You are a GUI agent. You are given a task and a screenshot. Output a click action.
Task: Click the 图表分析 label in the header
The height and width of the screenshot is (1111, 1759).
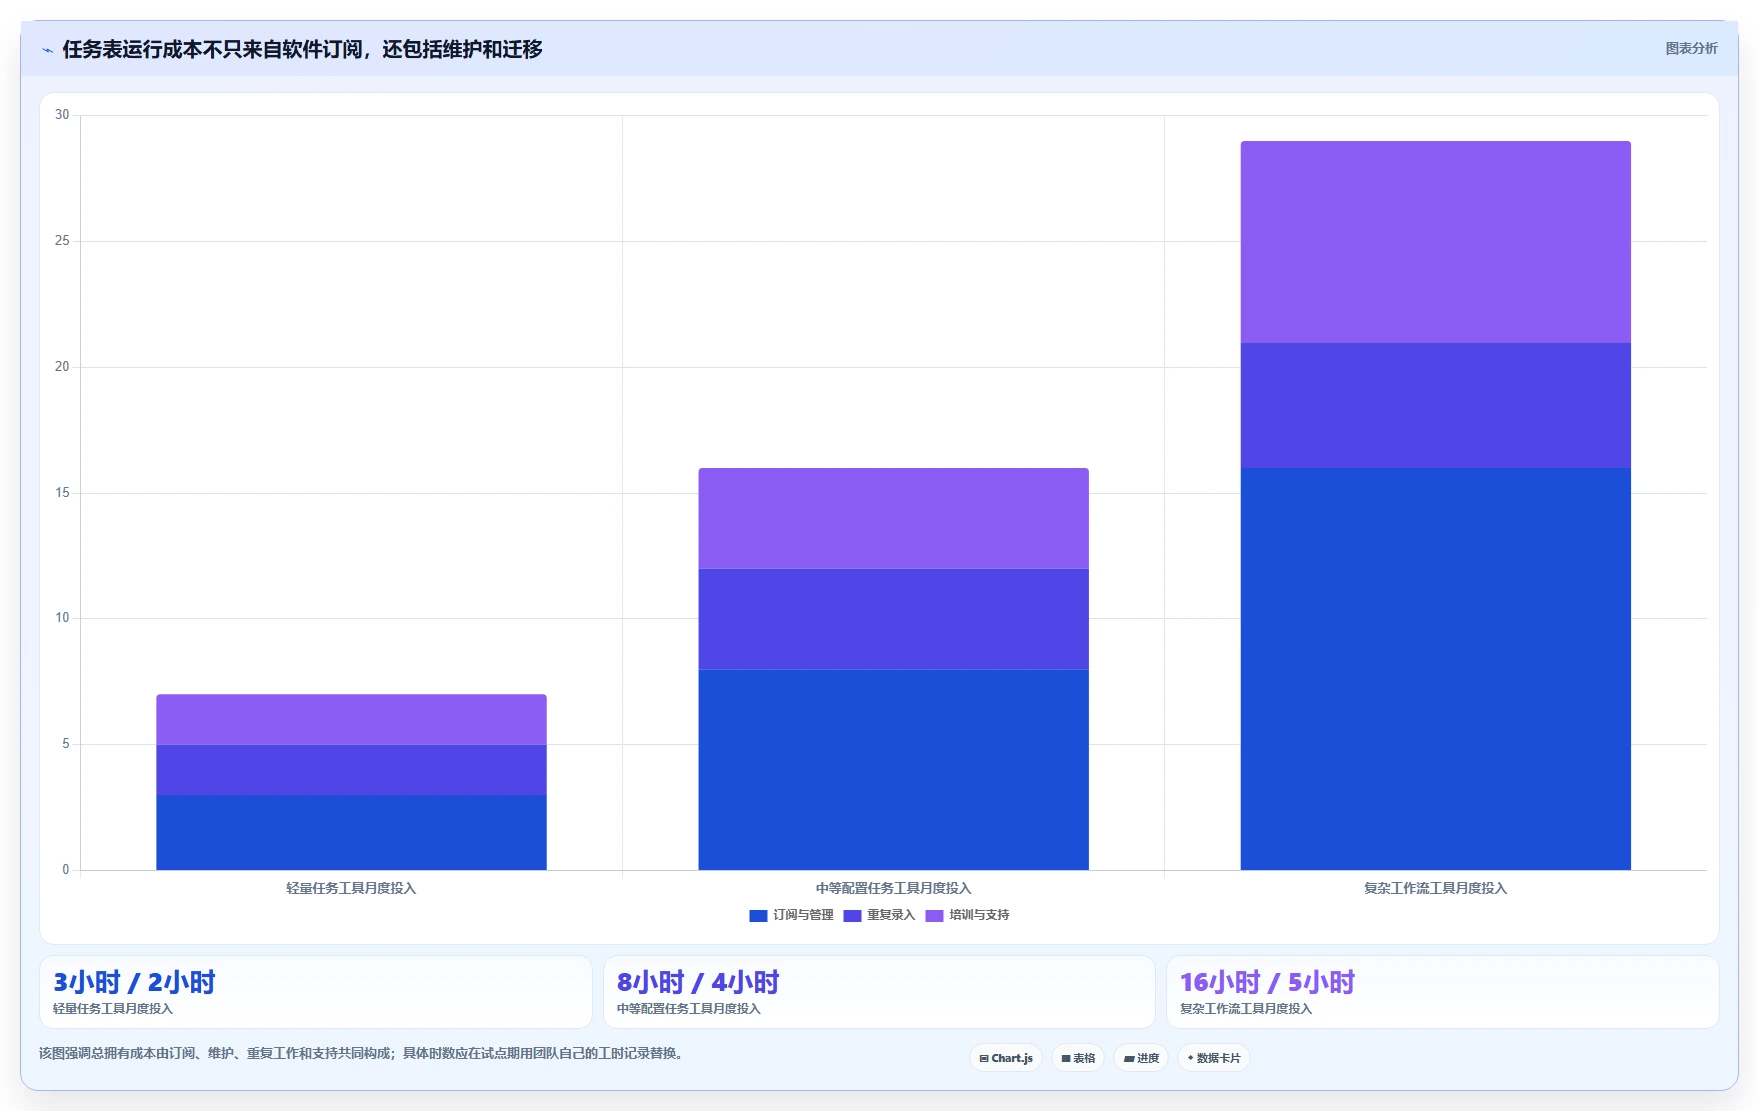(1691, 48)
